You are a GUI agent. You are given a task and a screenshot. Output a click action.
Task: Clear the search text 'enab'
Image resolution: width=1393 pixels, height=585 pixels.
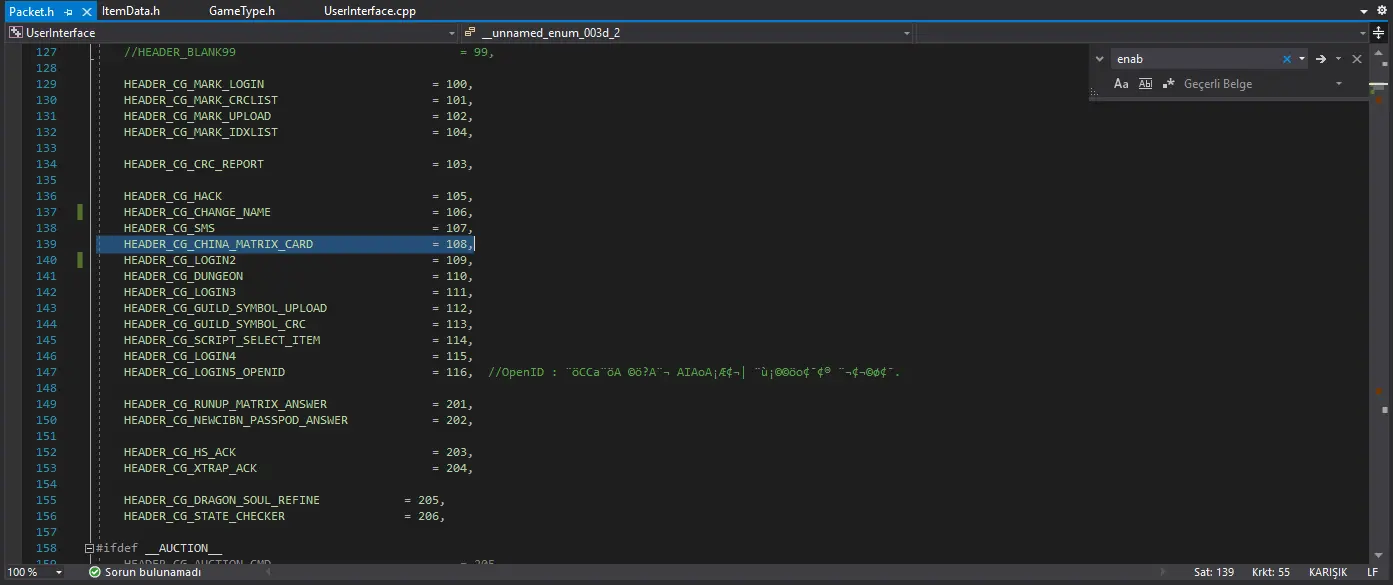pyautogui.click(x=1287, y=59)
